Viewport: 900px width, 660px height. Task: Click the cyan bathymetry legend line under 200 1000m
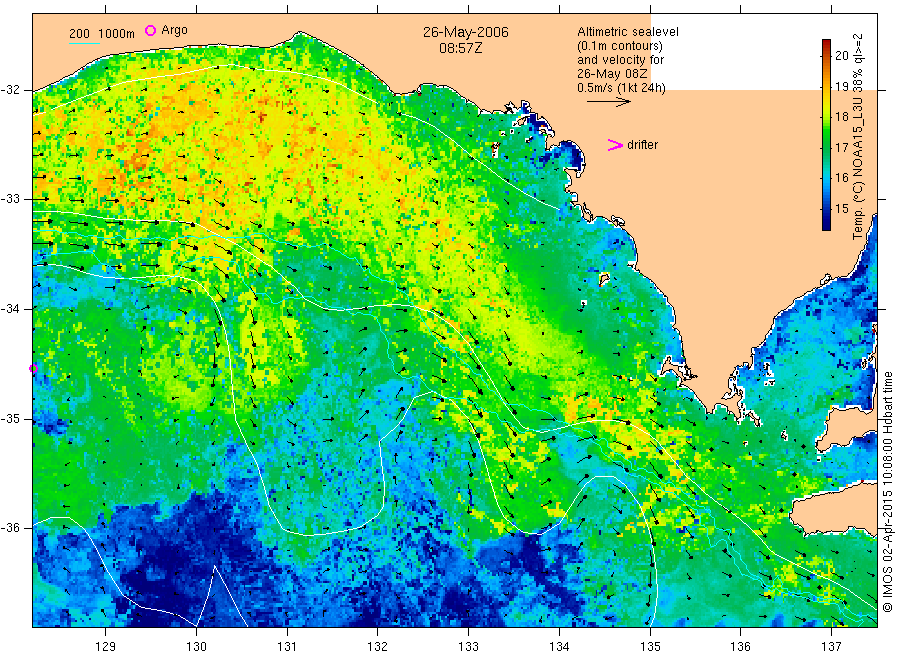pyautogui.click(x=84, y=43)
